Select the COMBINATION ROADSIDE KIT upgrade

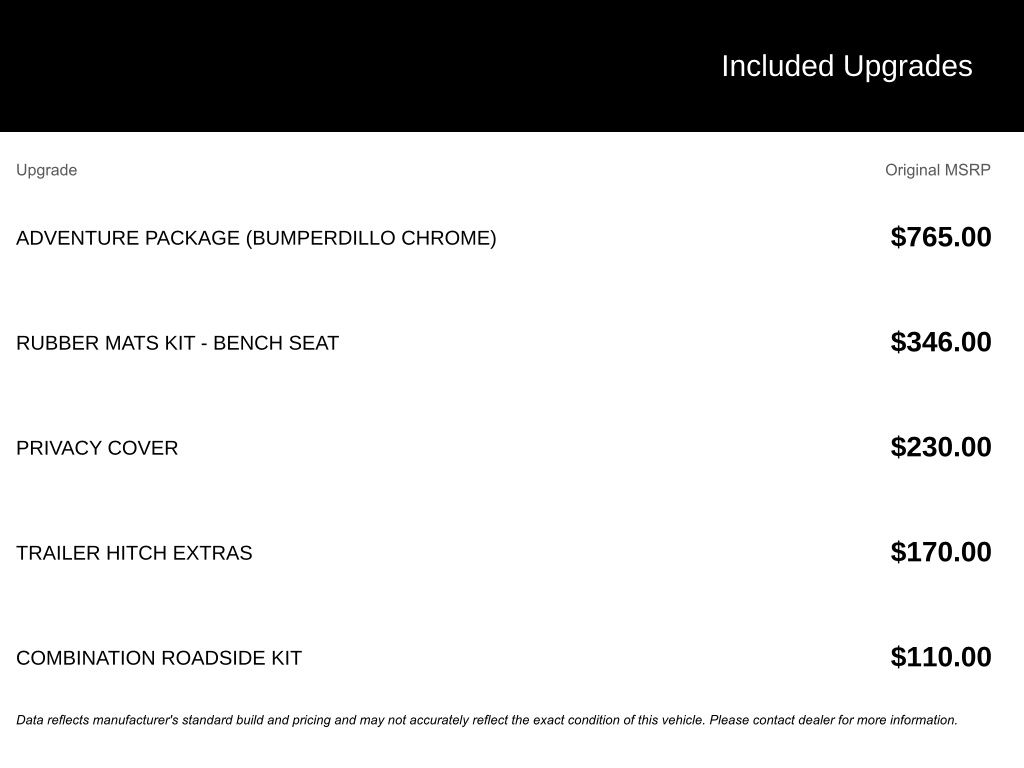pos(158,658)
